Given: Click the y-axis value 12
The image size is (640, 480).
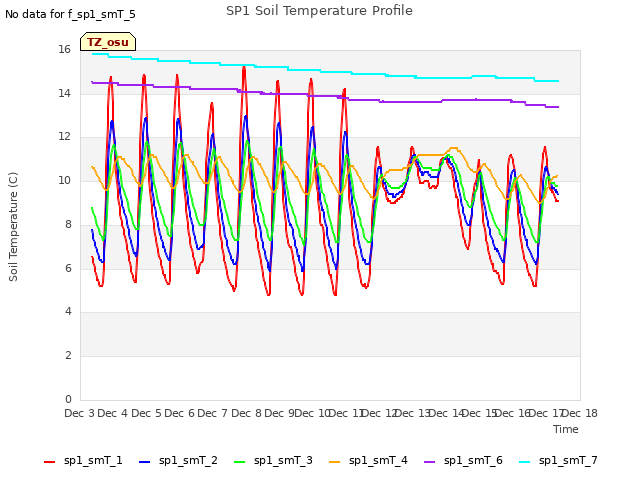Looking at the screenshot, I should 64,137.
